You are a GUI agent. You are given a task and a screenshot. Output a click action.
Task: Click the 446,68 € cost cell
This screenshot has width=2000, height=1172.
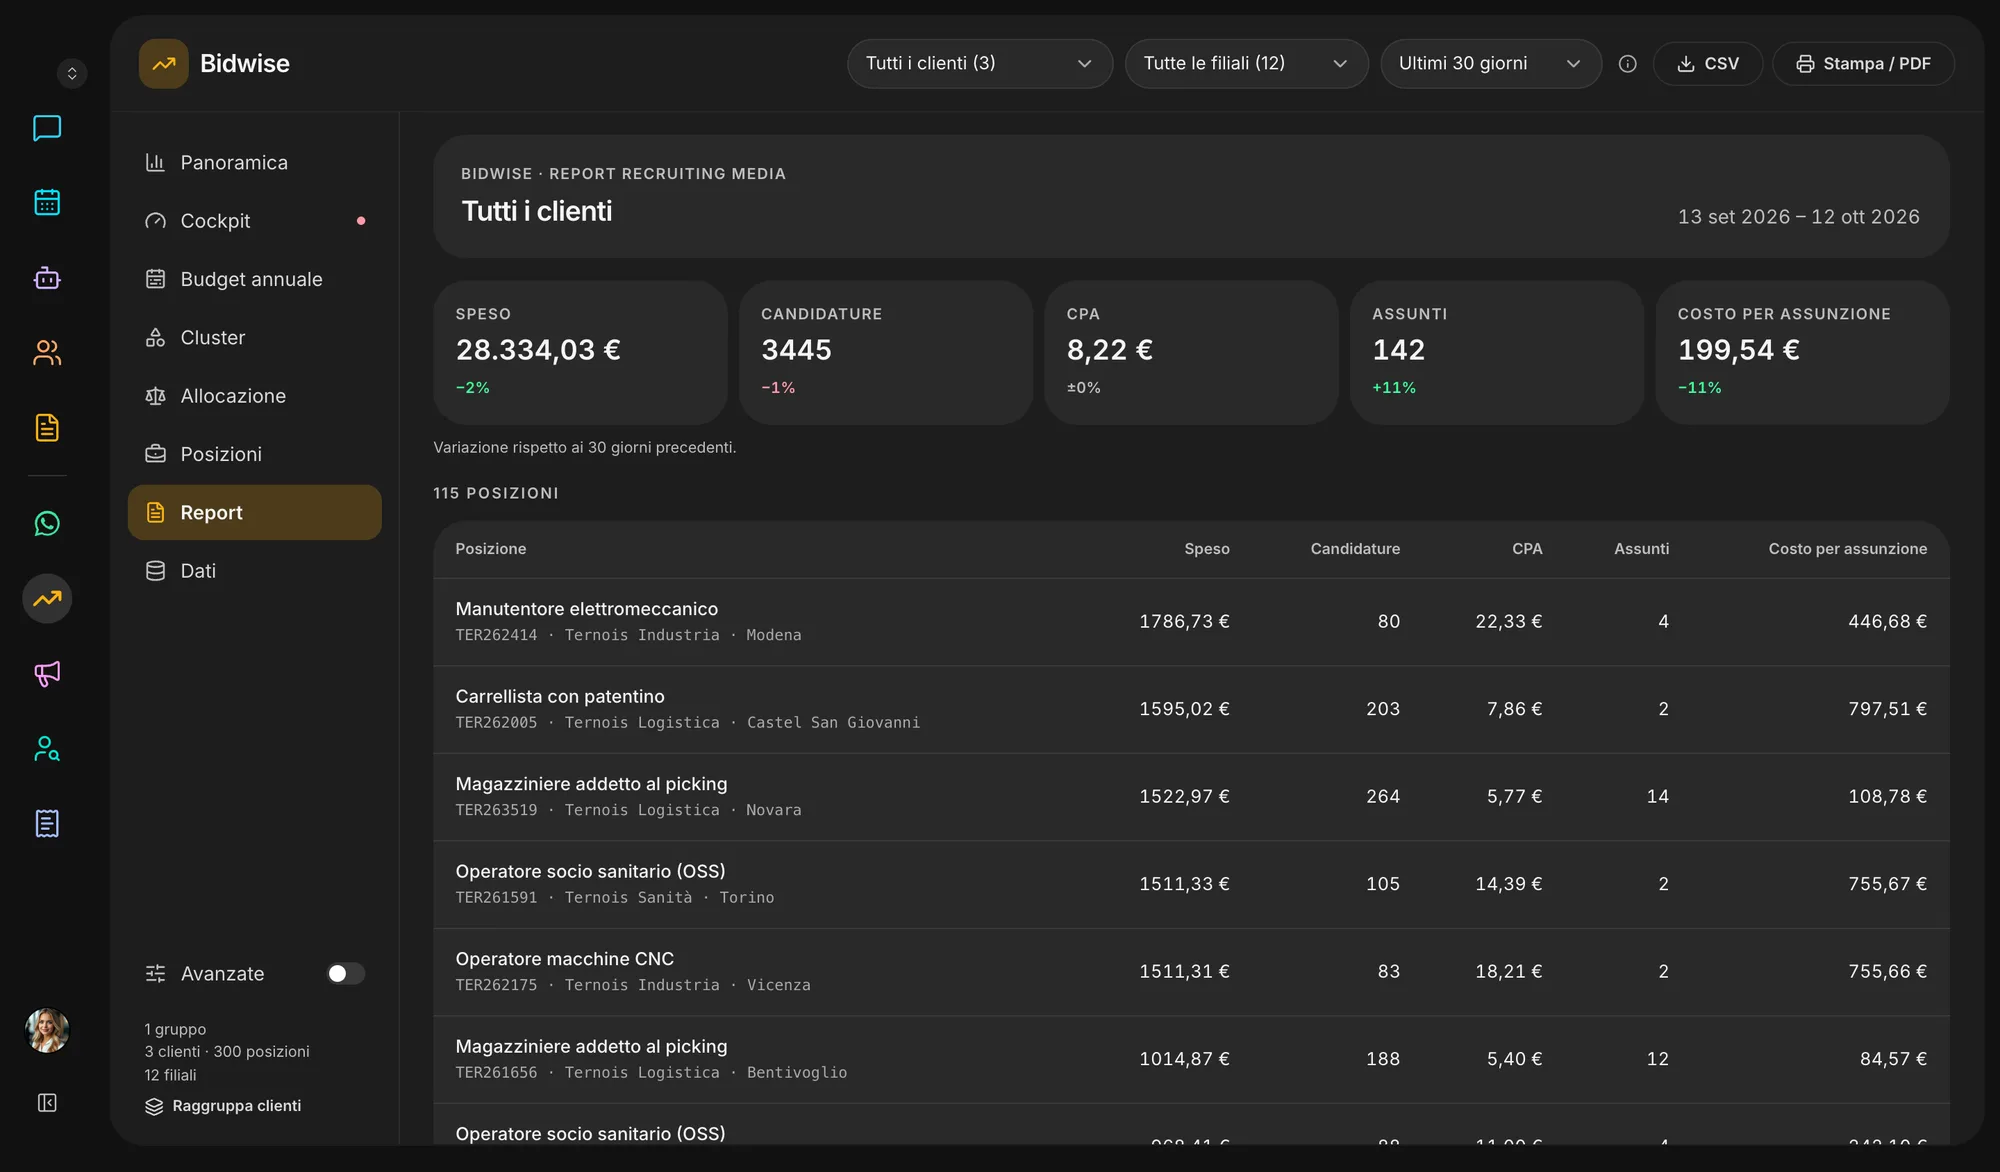click(x=1887, y=621)
